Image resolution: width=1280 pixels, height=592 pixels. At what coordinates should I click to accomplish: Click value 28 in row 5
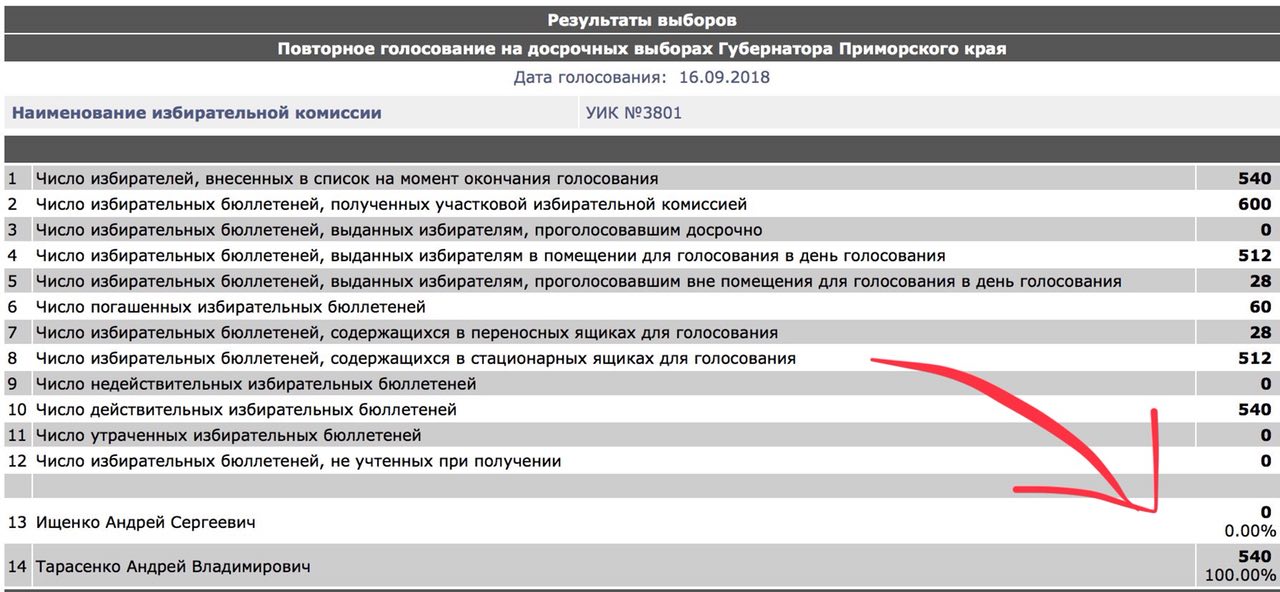[1260, 281]
